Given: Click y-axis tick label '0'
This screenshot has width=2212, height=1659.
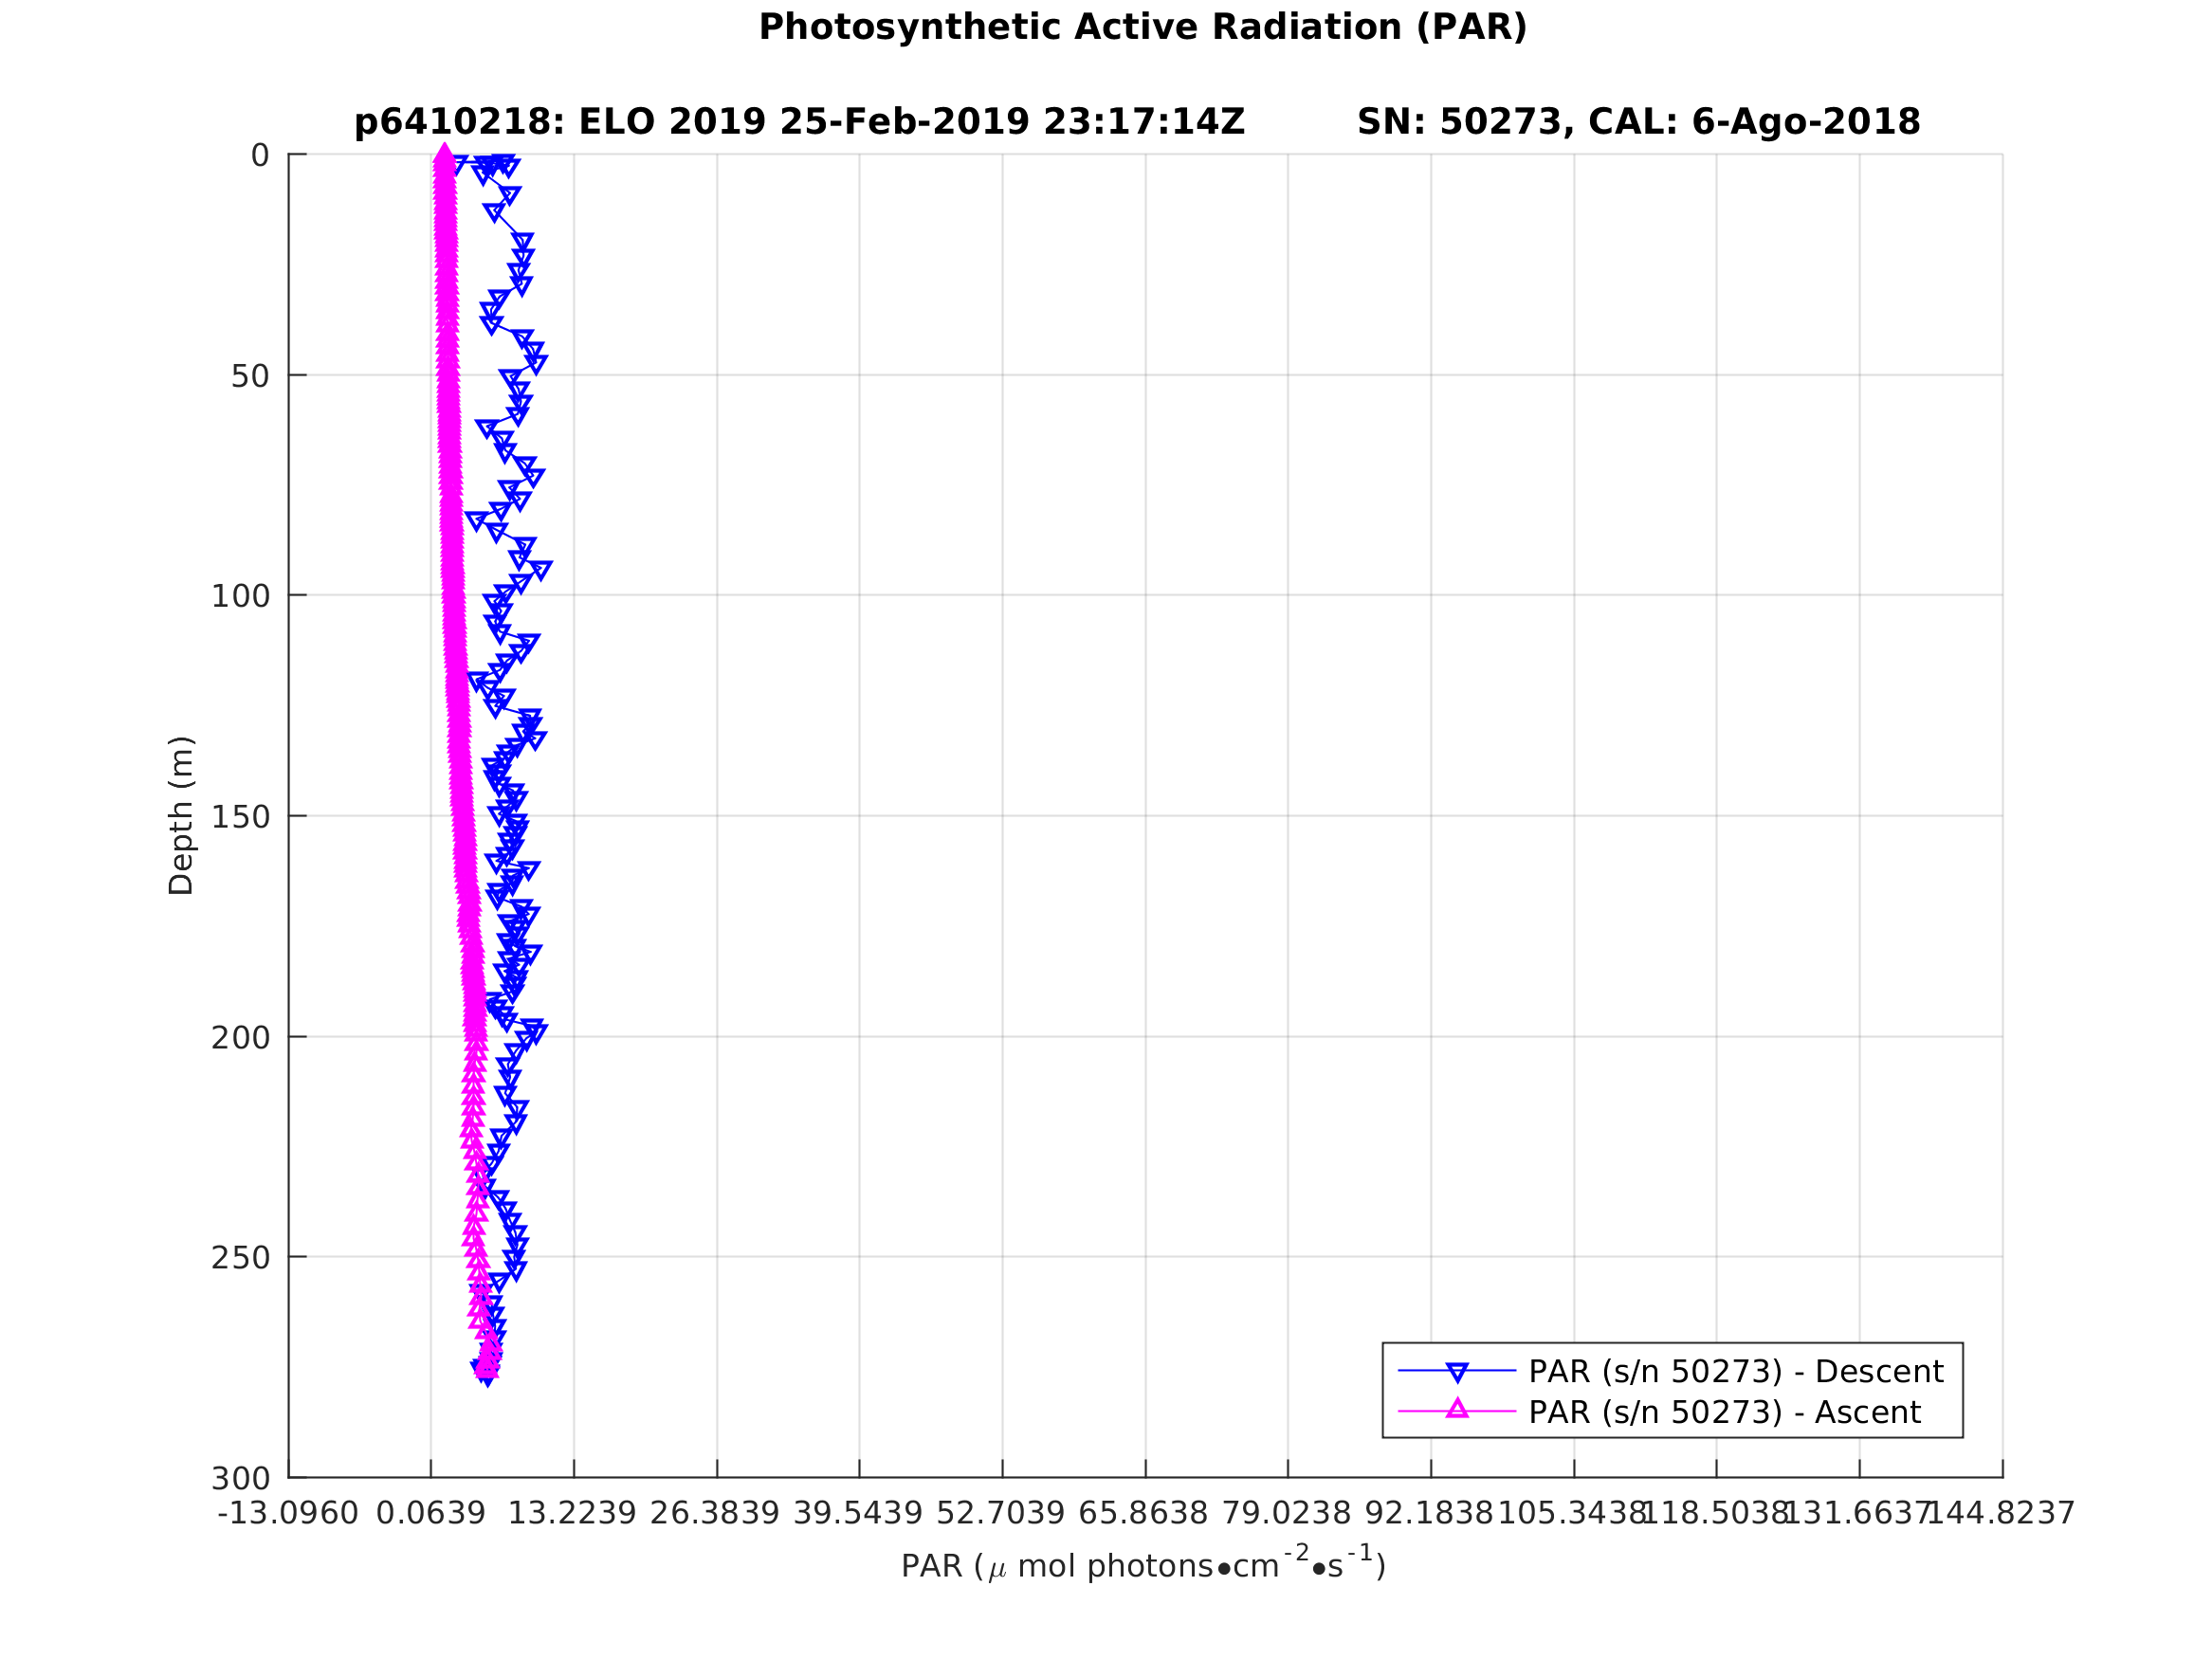Looking at the screenshot, I should (260, 156).
